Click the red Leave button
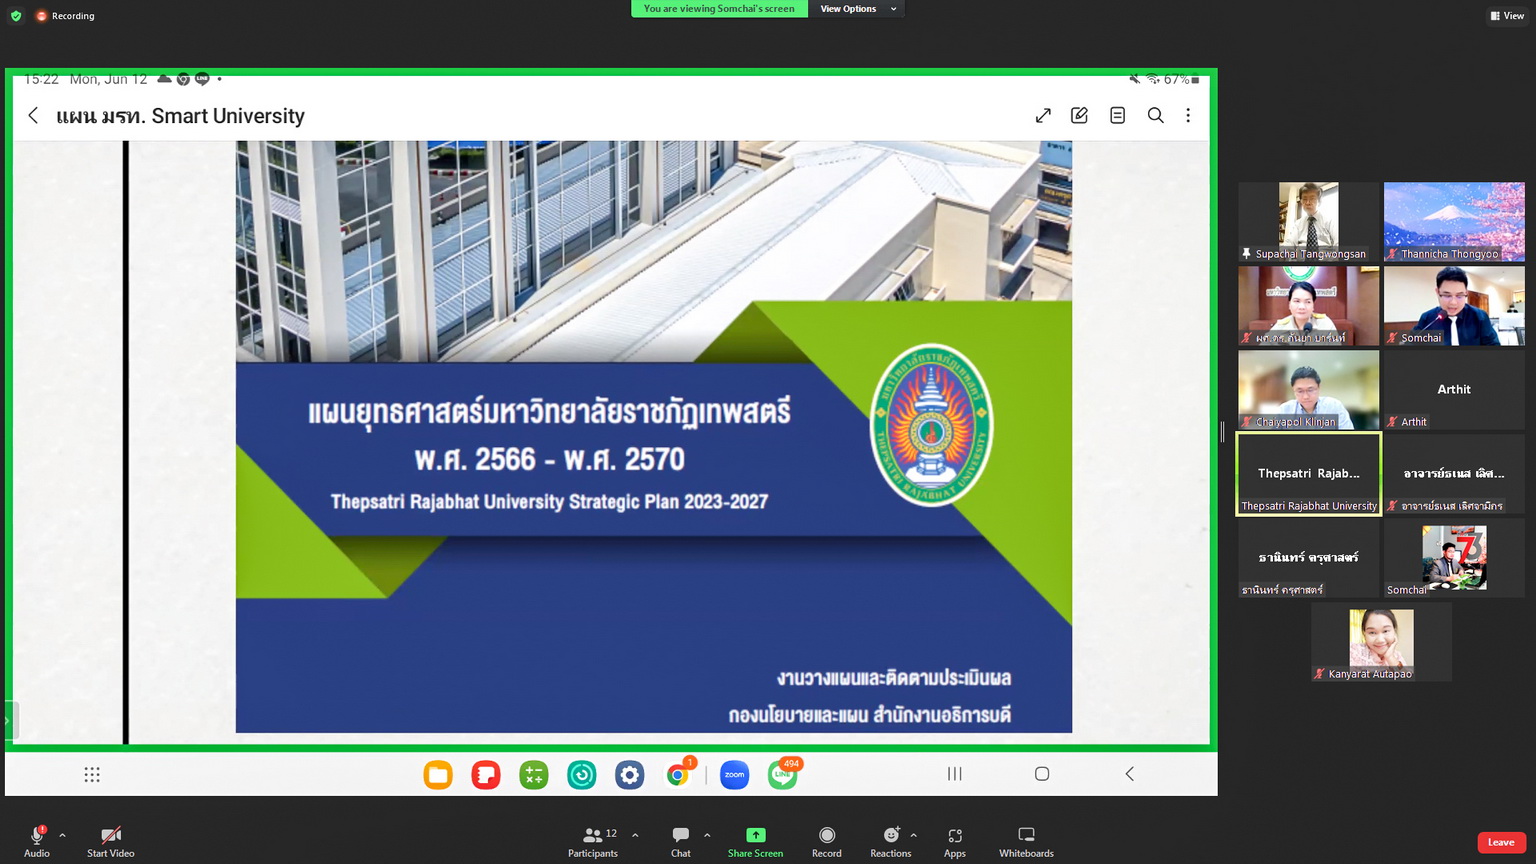This screenshot has width=1536, height=864. click(1501, 842)
